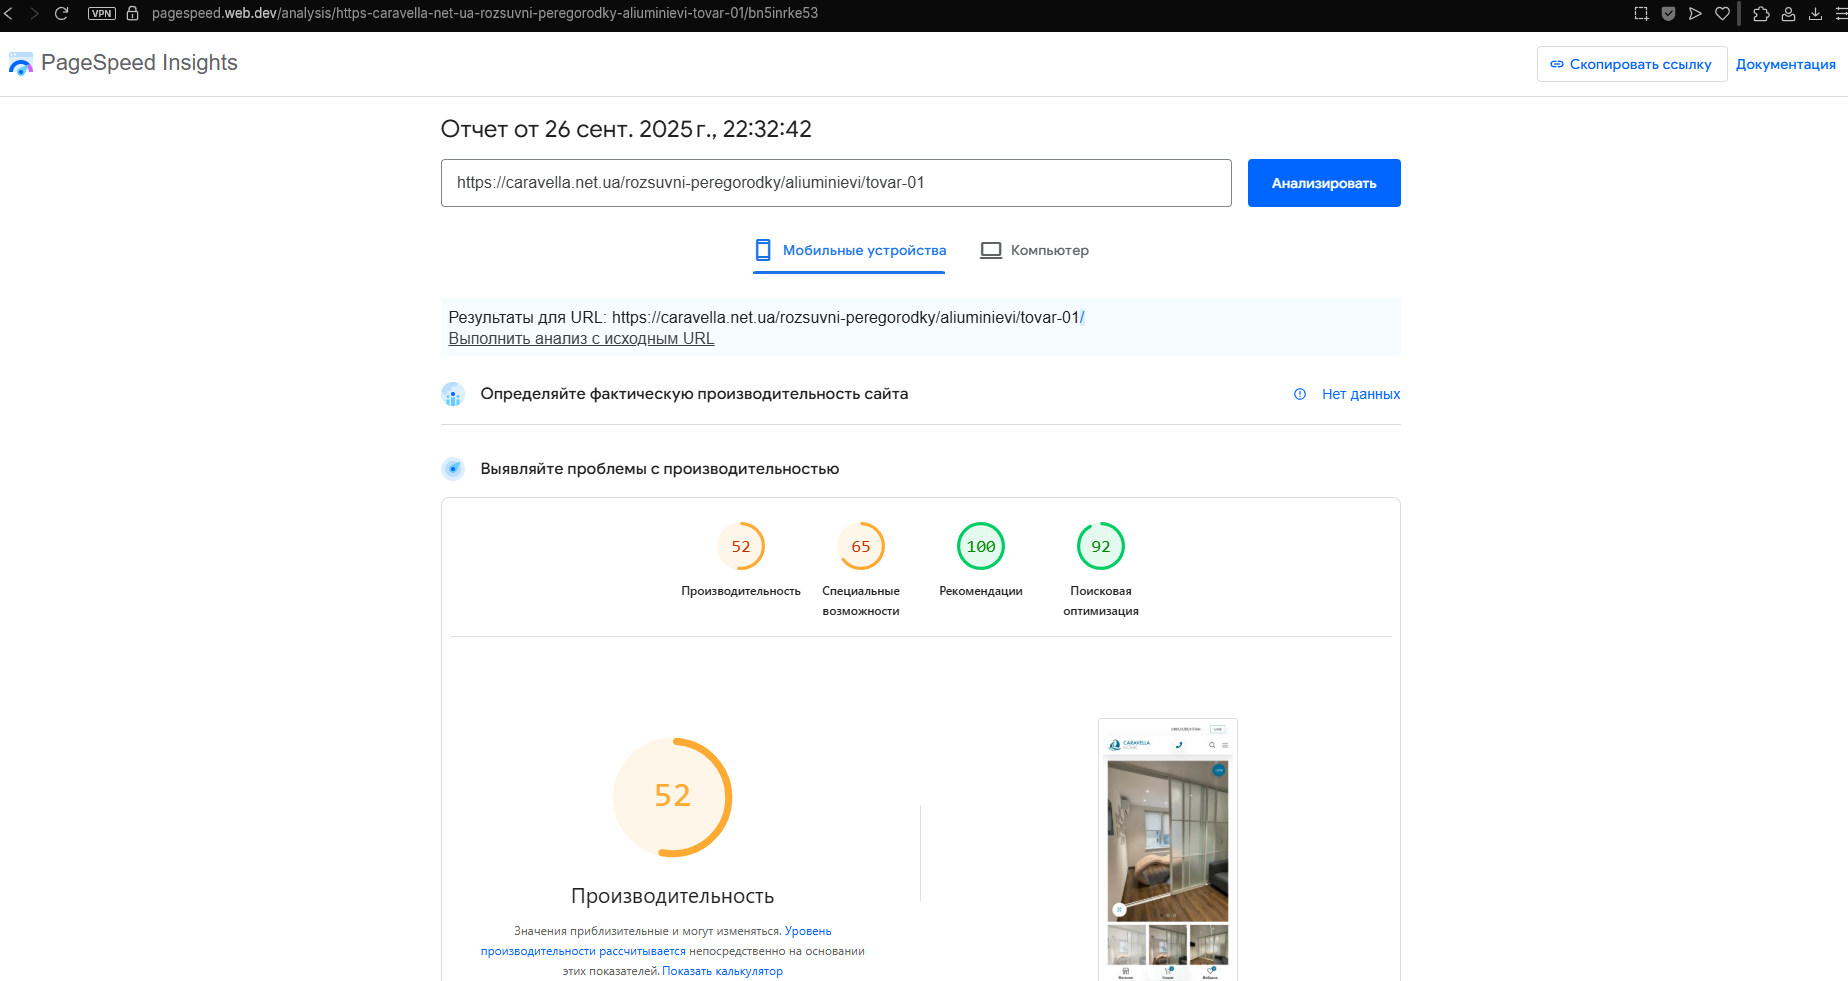1848x981 pixels.
Task: Switch to the Компьютер tab
Action: click(1034, 250)
